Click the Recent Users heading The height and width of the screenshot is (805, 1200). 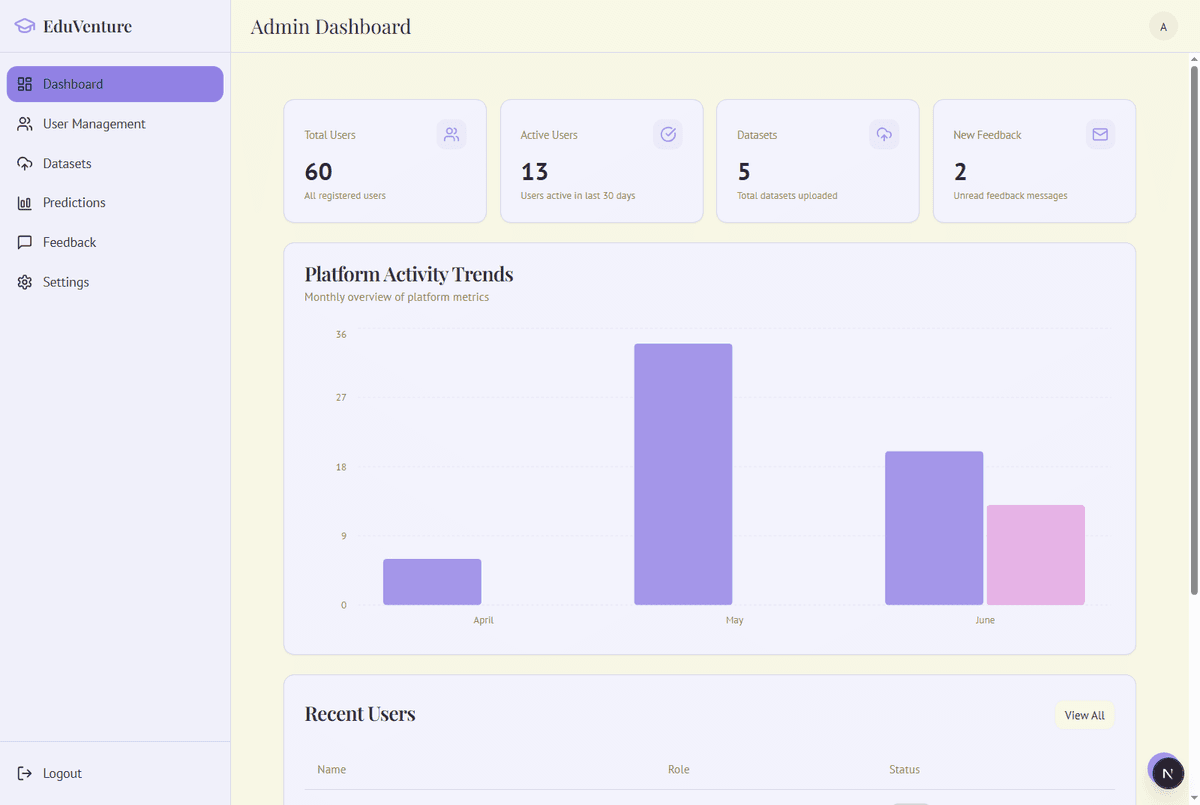[360, 714]
